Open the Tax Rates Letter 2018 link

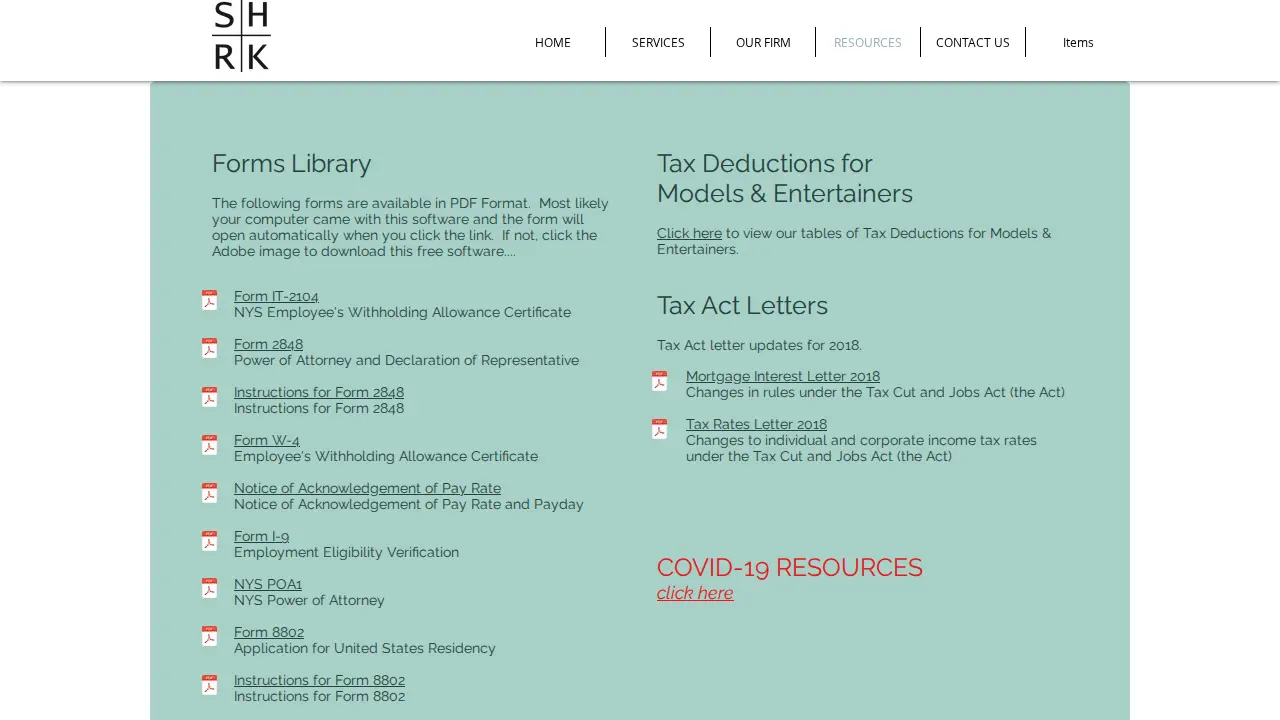tap(756, 424)
